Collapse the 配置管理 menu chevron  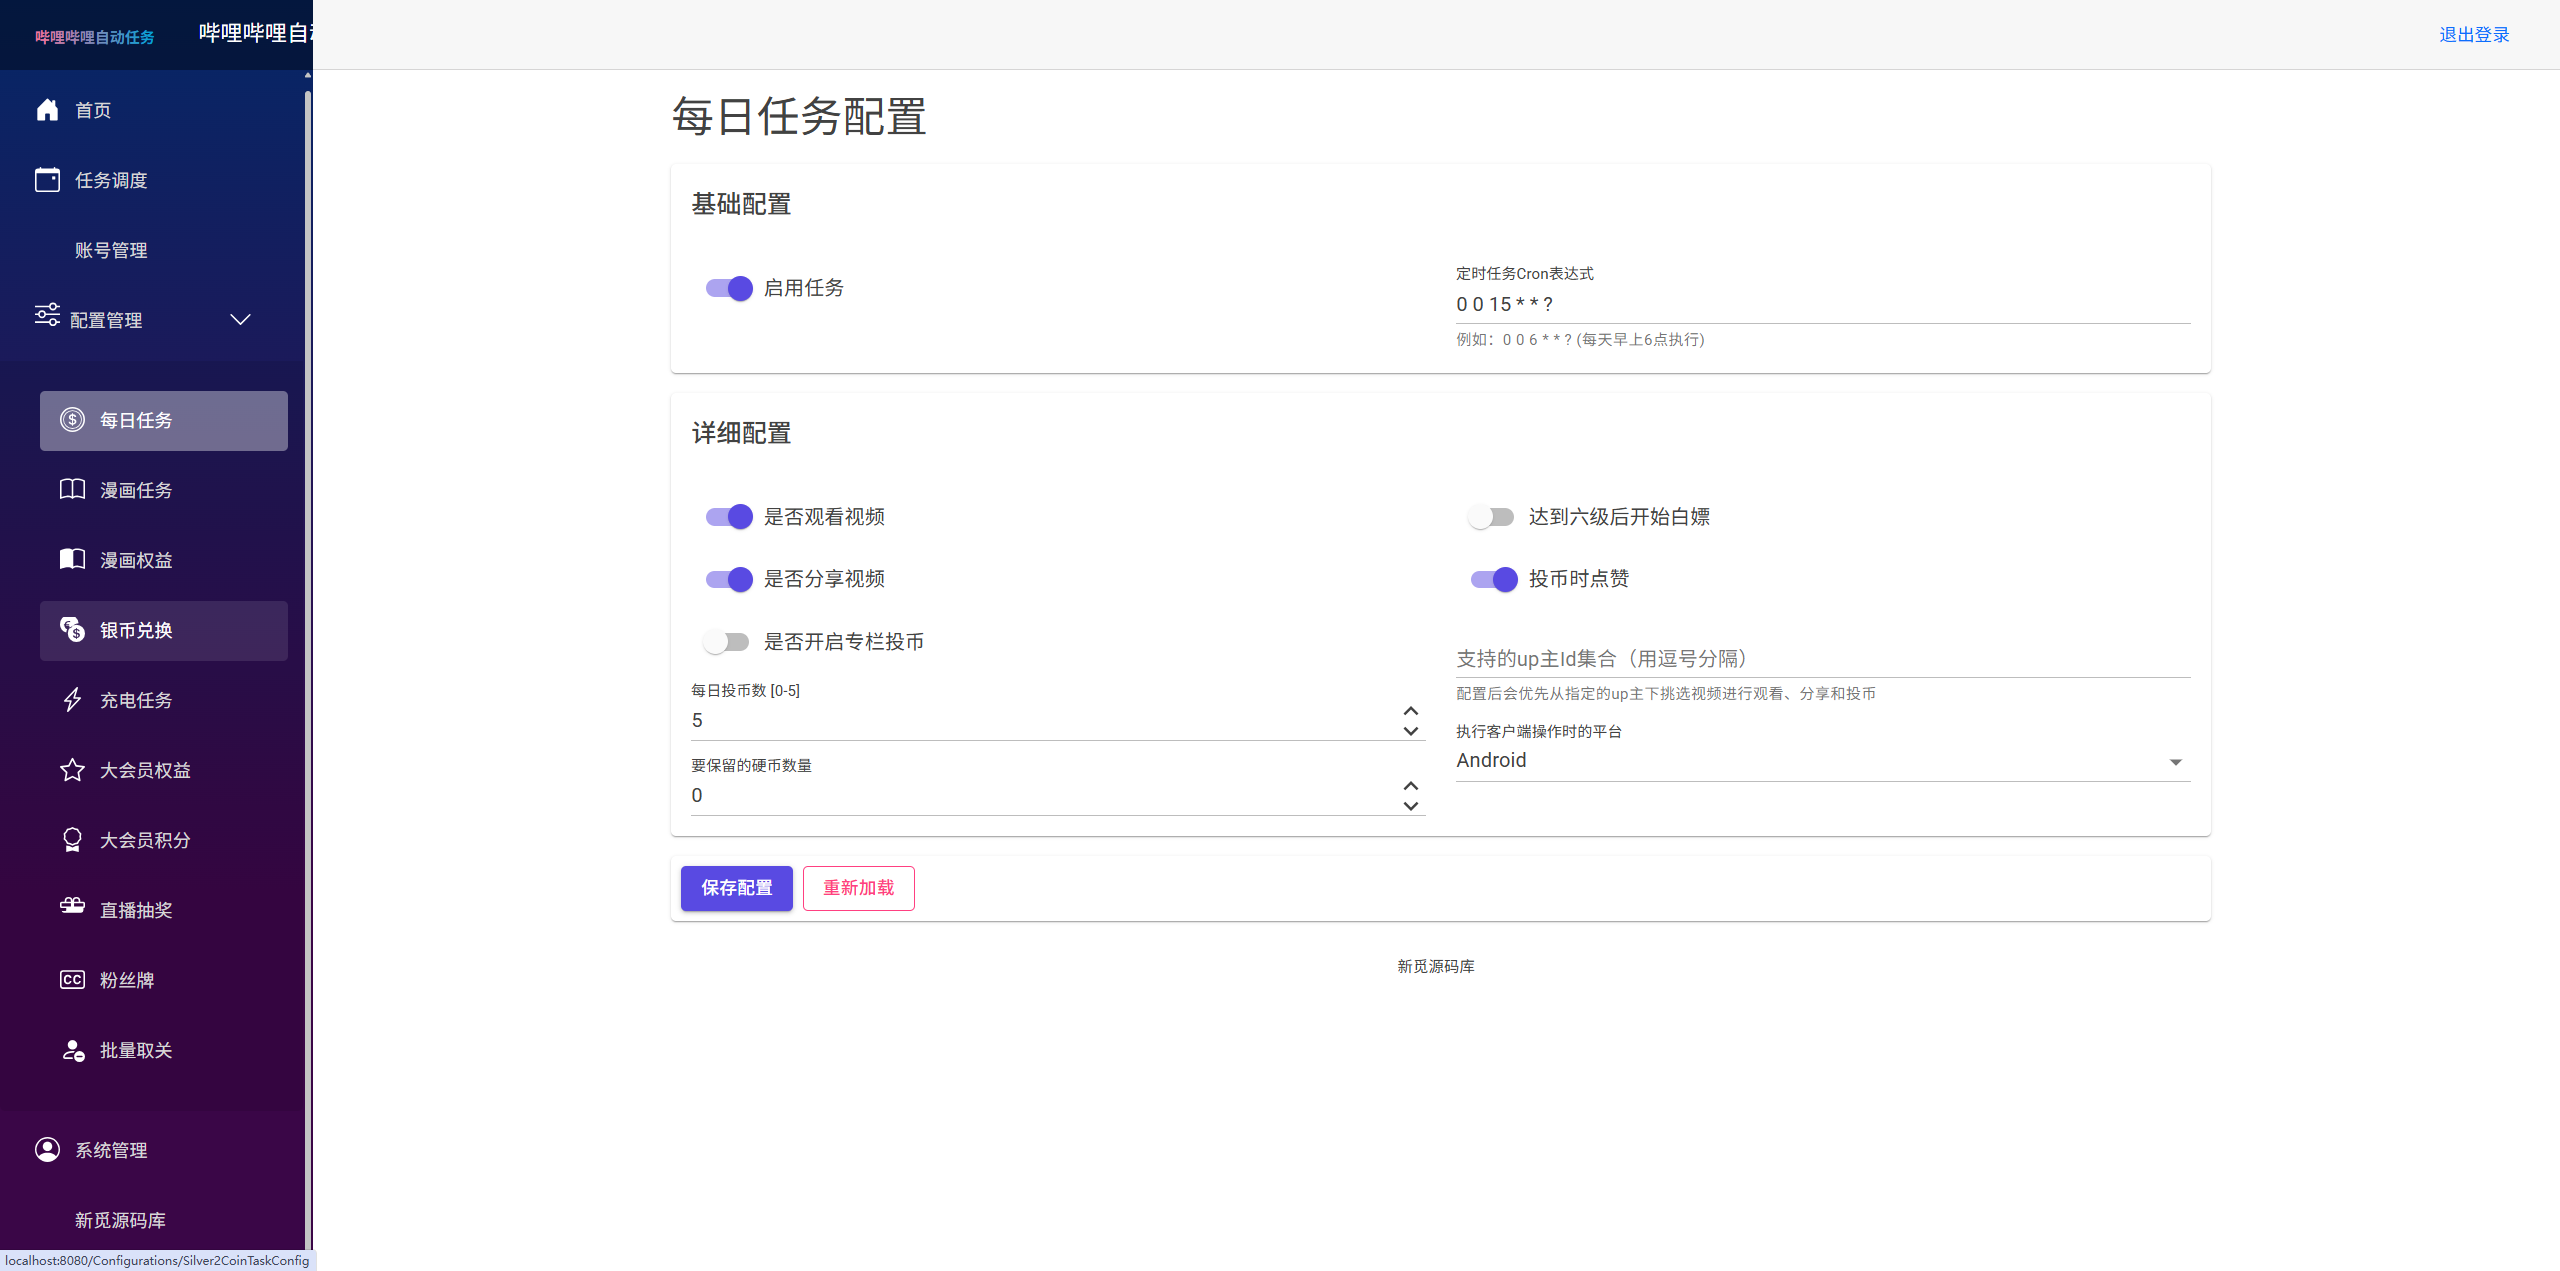point(239,320)
